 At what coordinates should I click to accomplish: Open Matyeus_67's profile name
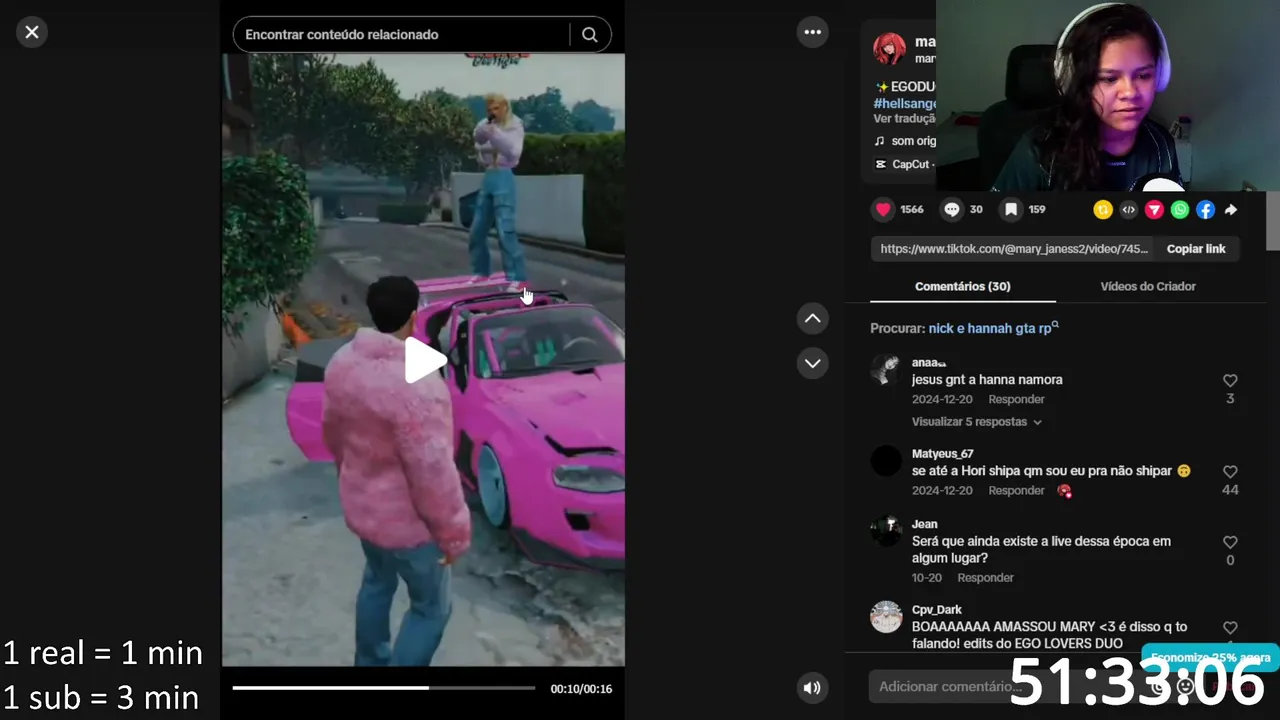[x=942, y=454]
